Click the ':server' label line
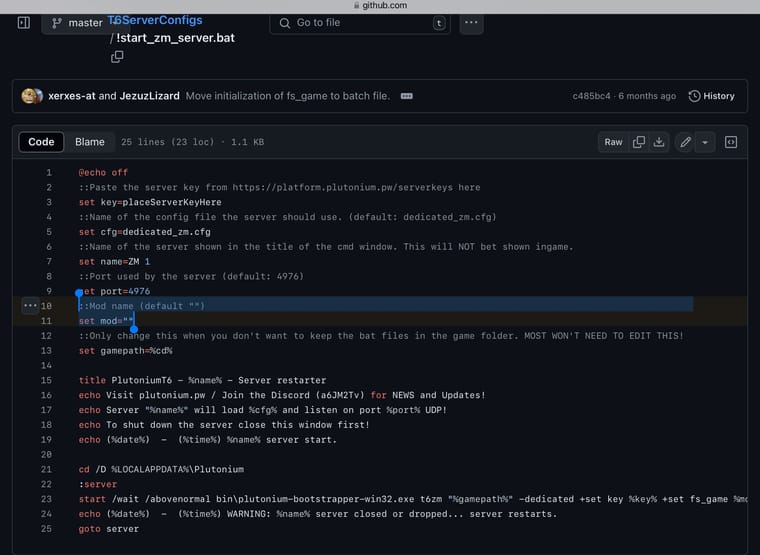Screen dimensions: 760x555 click(98, 484)
